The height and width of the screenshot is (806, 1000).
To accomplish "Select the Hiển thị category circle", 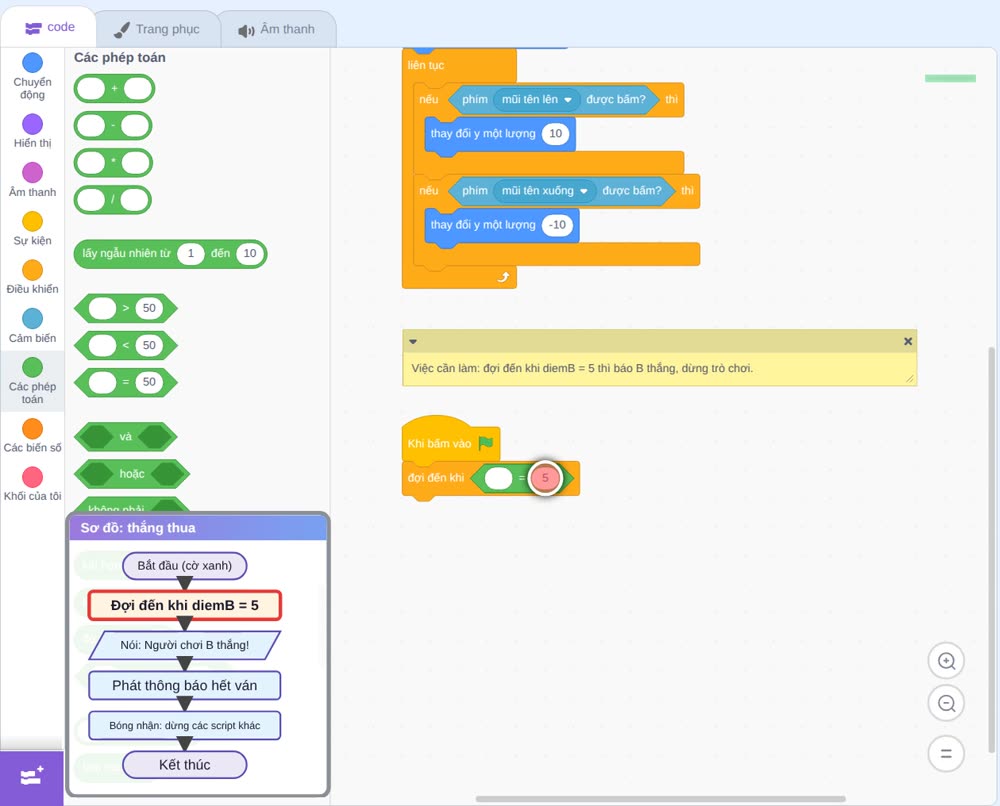I will pyautogui.click(x=33, y=124).
